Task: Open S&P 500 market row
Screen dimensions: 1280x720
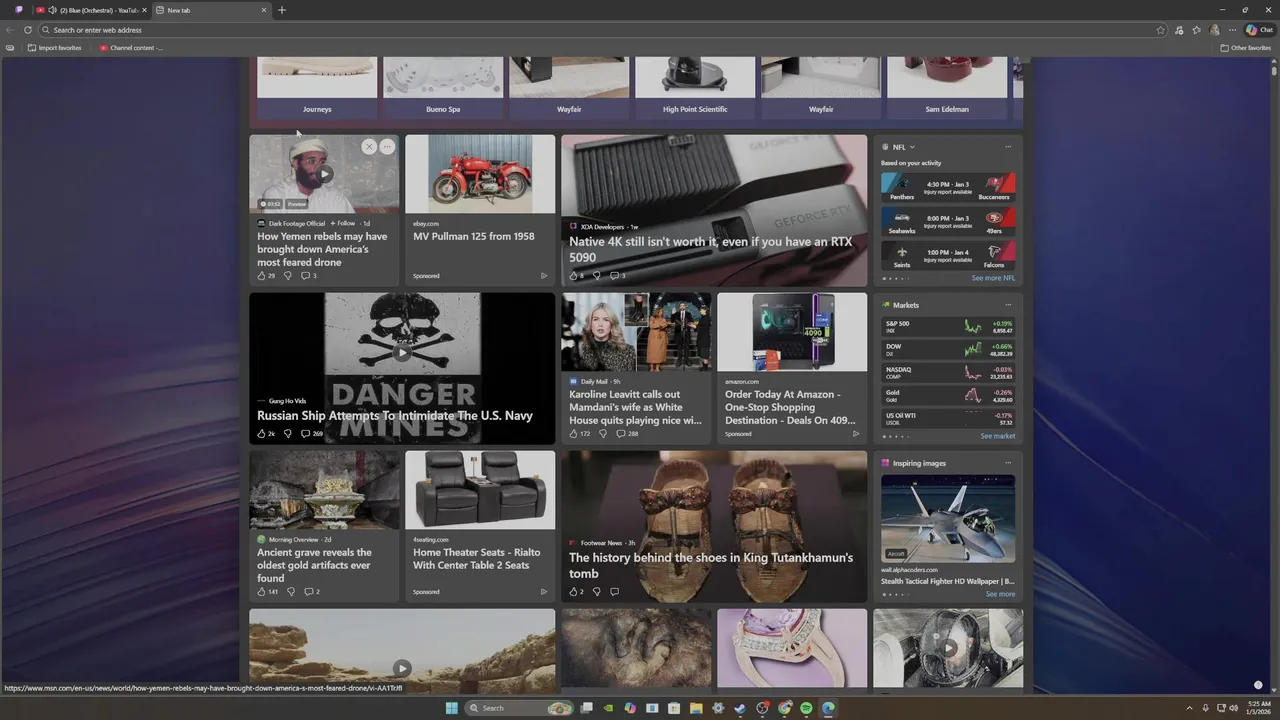Action: 948,326
